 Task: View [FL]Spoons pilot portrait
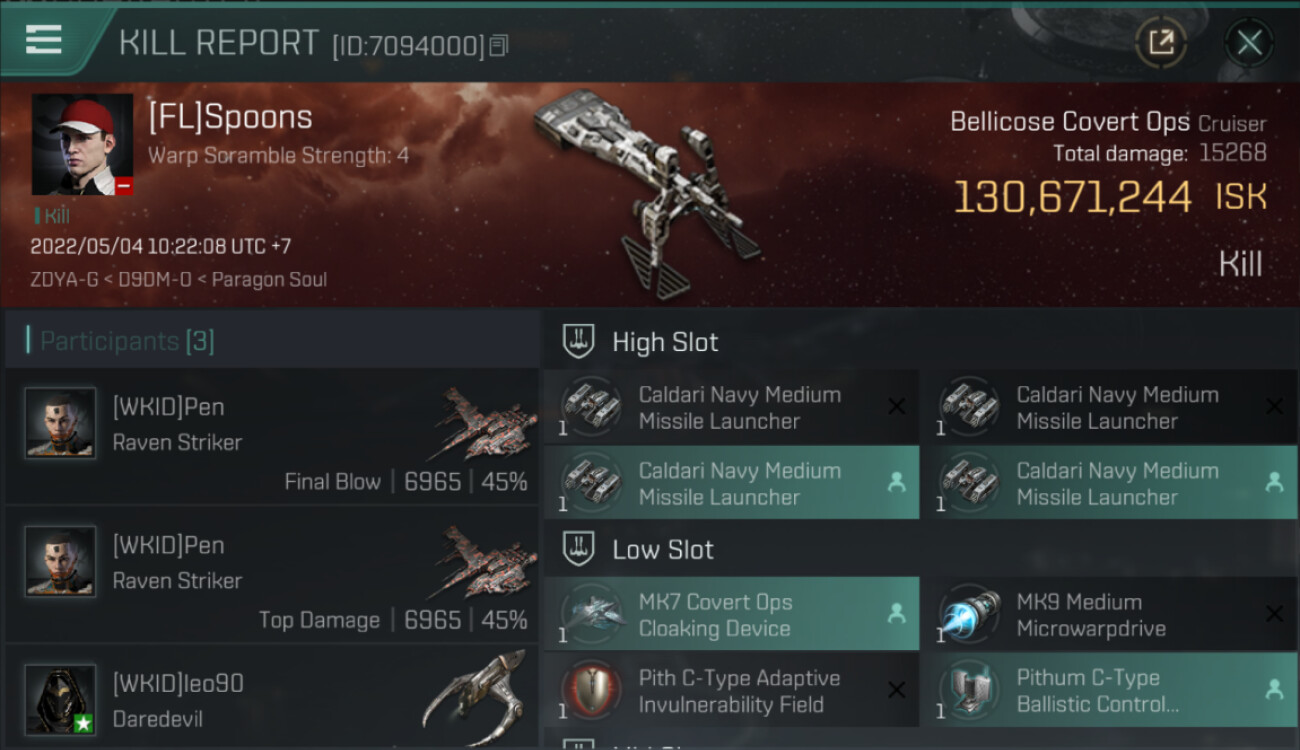coord(82,145)
